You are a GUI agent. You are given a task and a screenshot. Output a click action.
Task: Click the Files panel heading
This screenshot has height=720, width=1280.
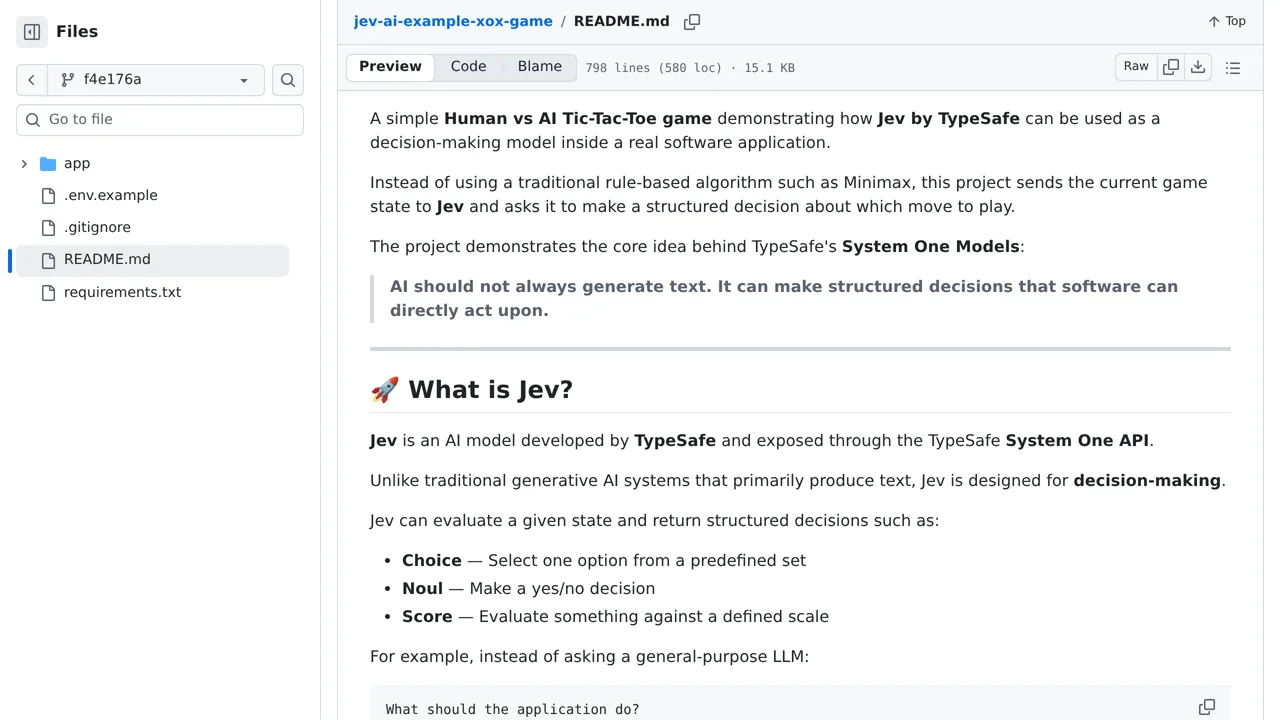click(x=77, y=32)
